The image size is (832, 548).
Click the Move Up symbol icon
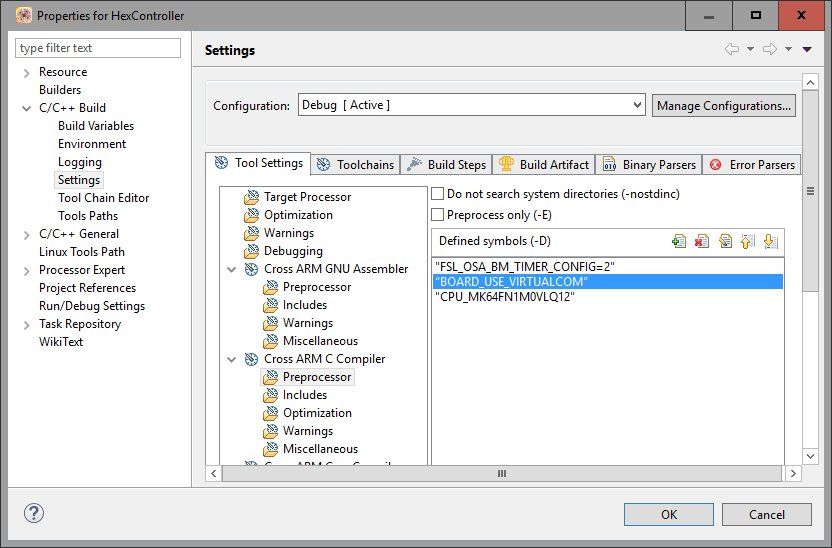748,241
